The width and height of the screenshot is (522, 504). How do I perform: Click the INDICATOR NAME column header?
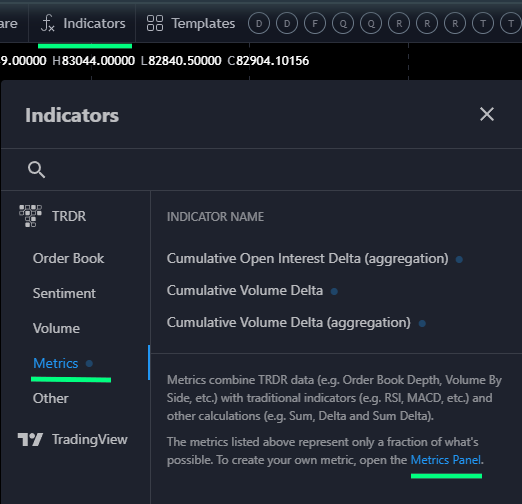(215, 217)
